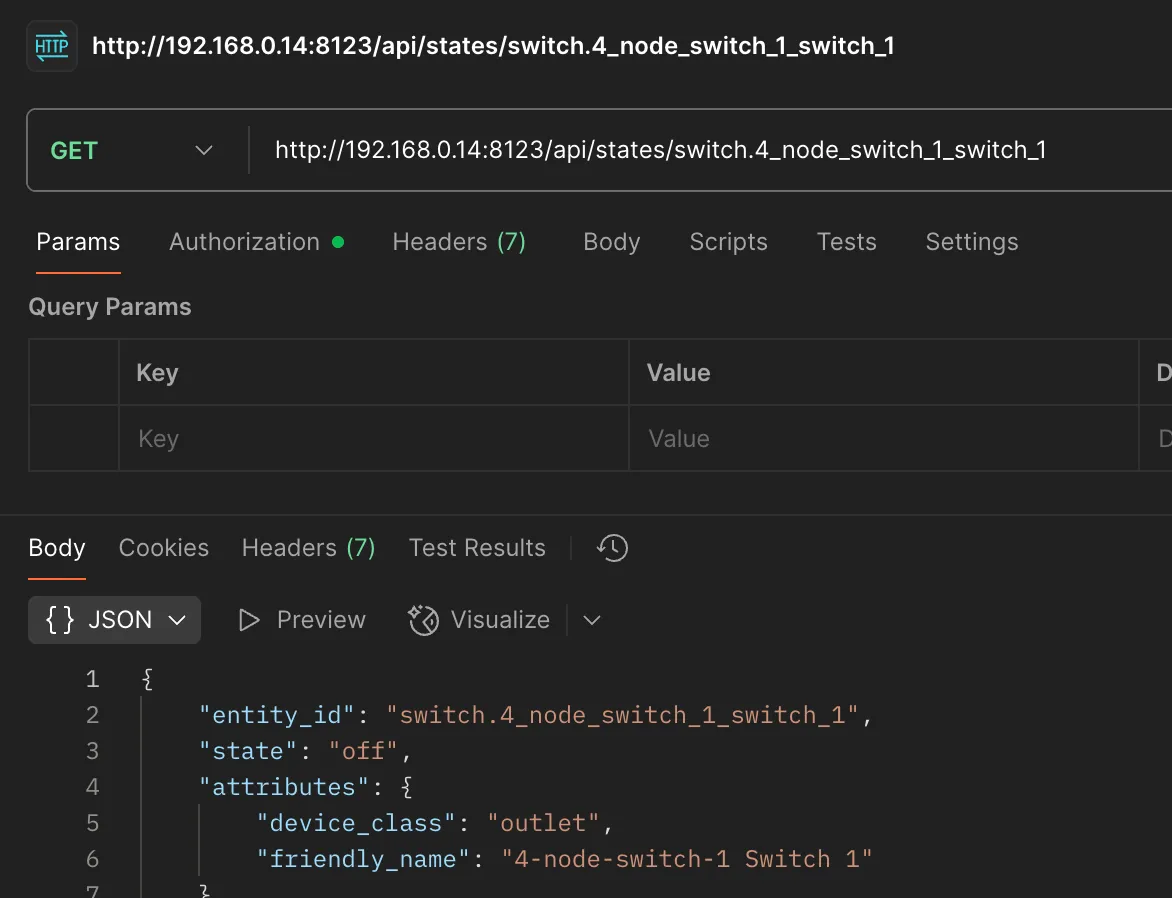Open the JSON format dropdown
This screenshot has height=898, width=1172.
pos(115,620)
